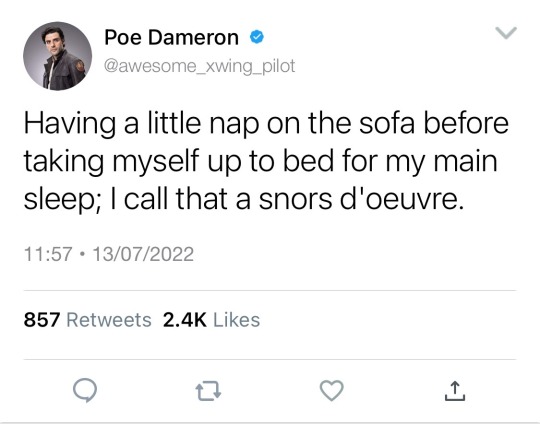
Task: View the 857 Retweets list
Action: [87, 320]
